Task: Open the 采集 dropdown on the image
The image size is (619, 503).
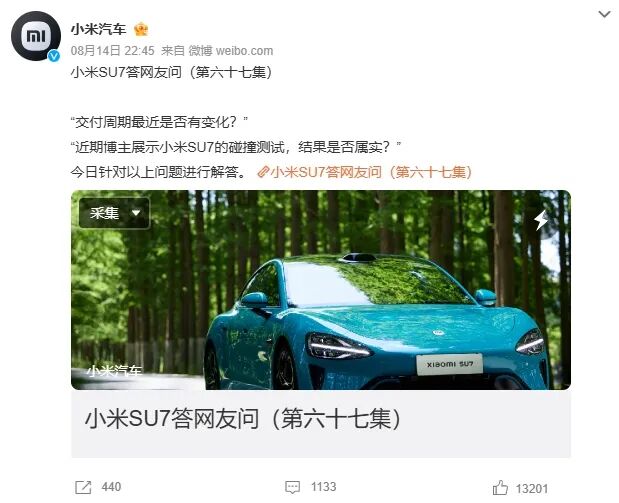Action: tap(114, 213)
